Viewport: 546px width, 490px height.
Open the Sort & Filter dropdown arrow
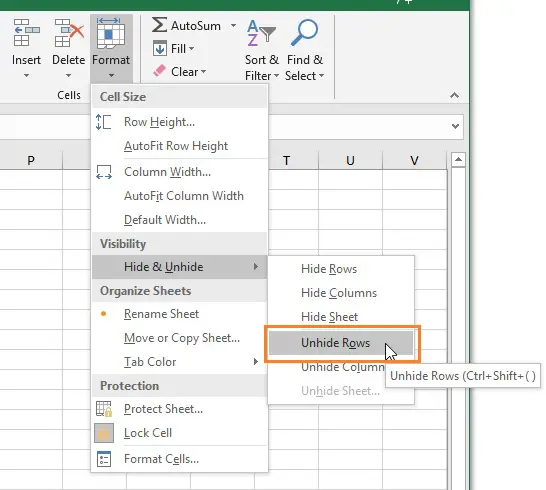coord(276,76)
